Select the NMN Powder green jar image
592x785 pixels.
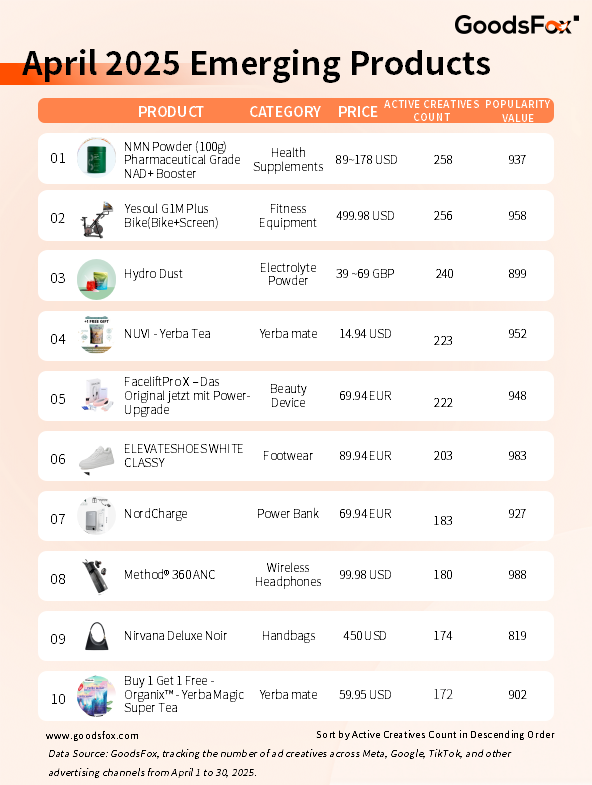coord(96,158)
